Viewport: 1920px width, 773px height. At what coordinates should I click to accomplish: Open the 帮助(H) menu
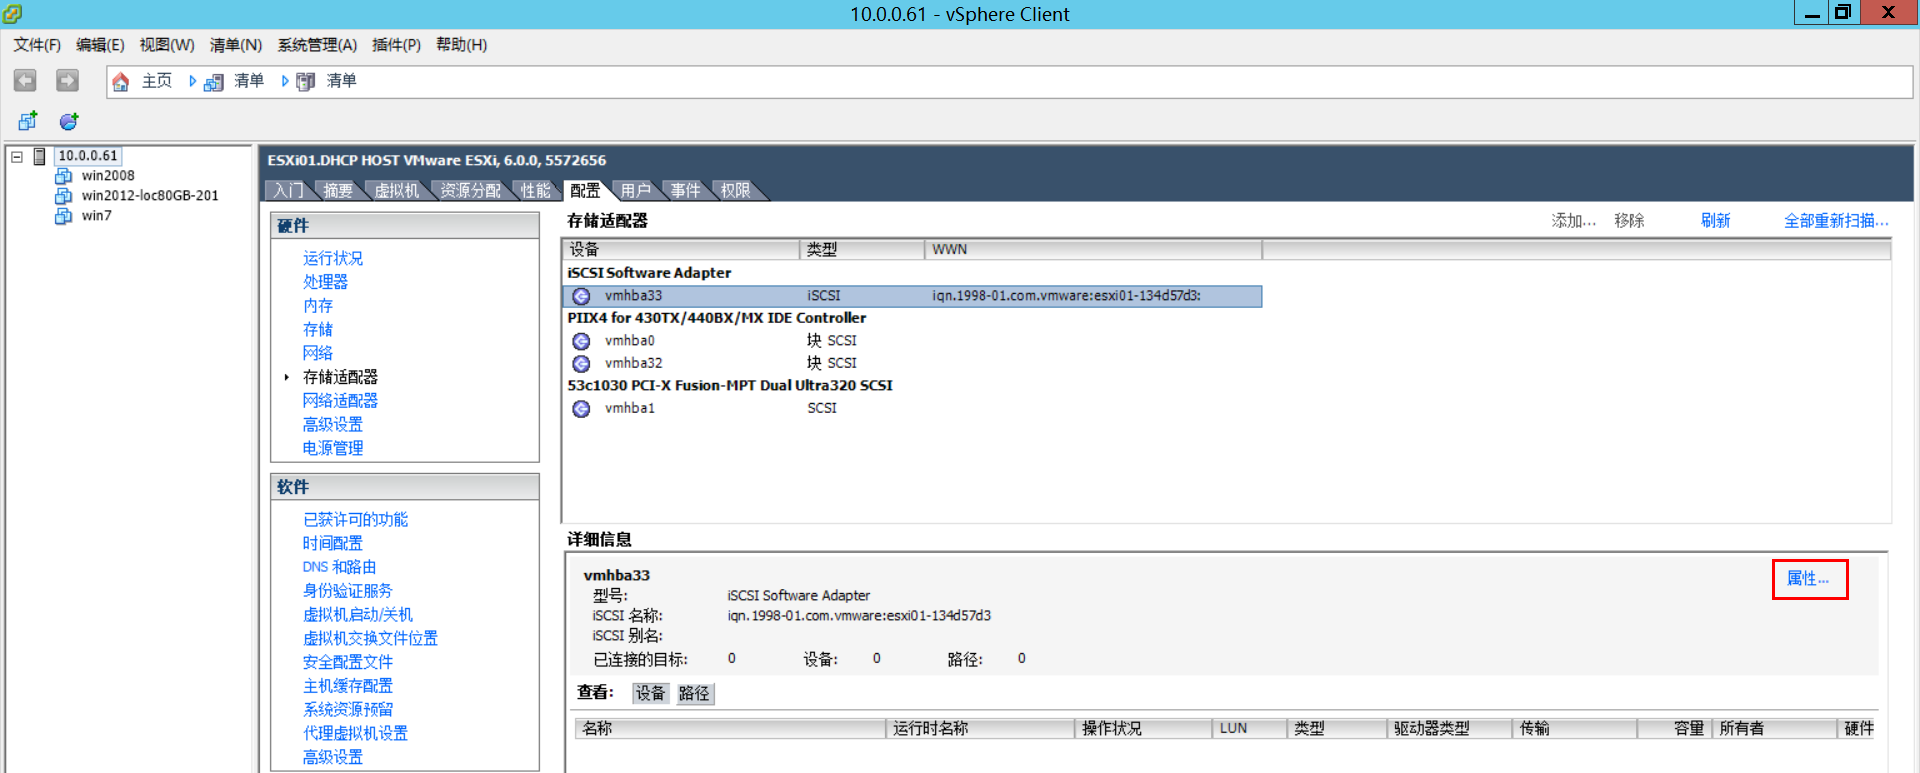(461, 45)
